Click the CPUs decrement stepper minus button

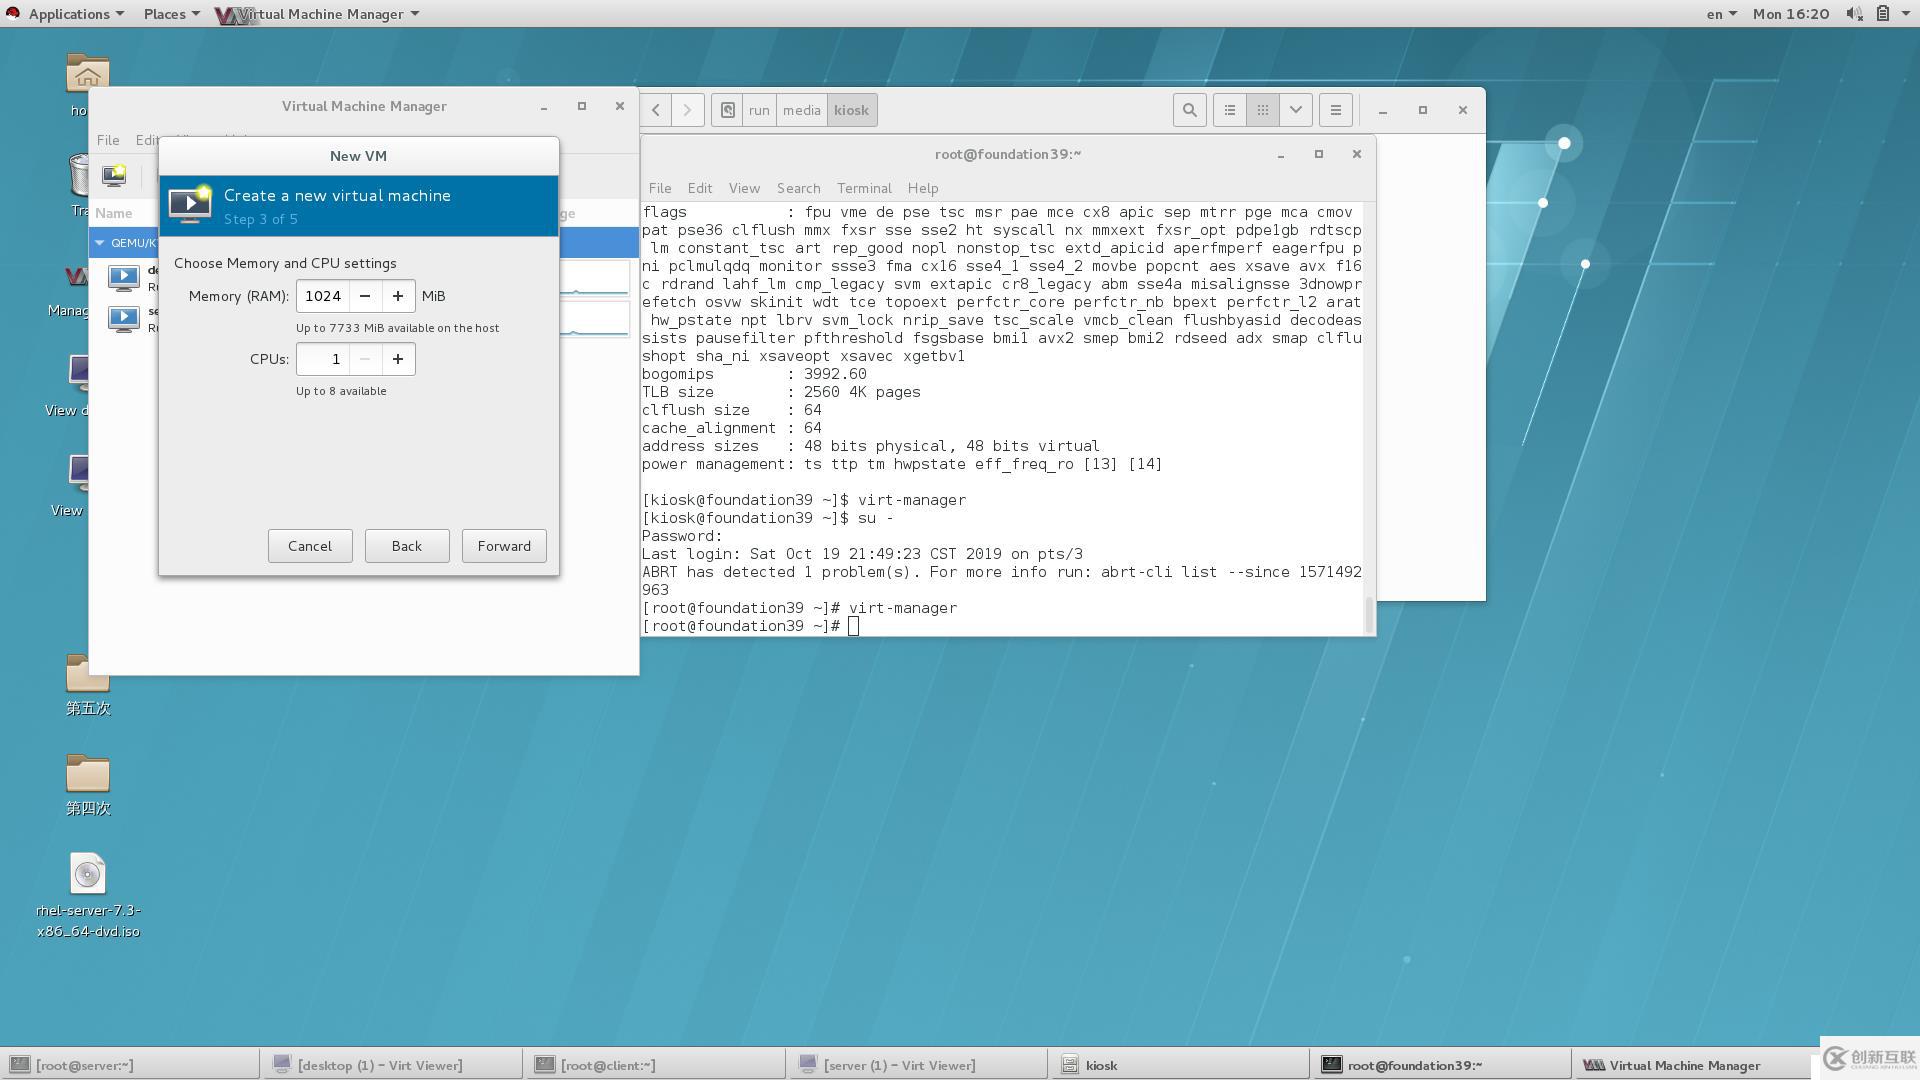tap(365, 359)
